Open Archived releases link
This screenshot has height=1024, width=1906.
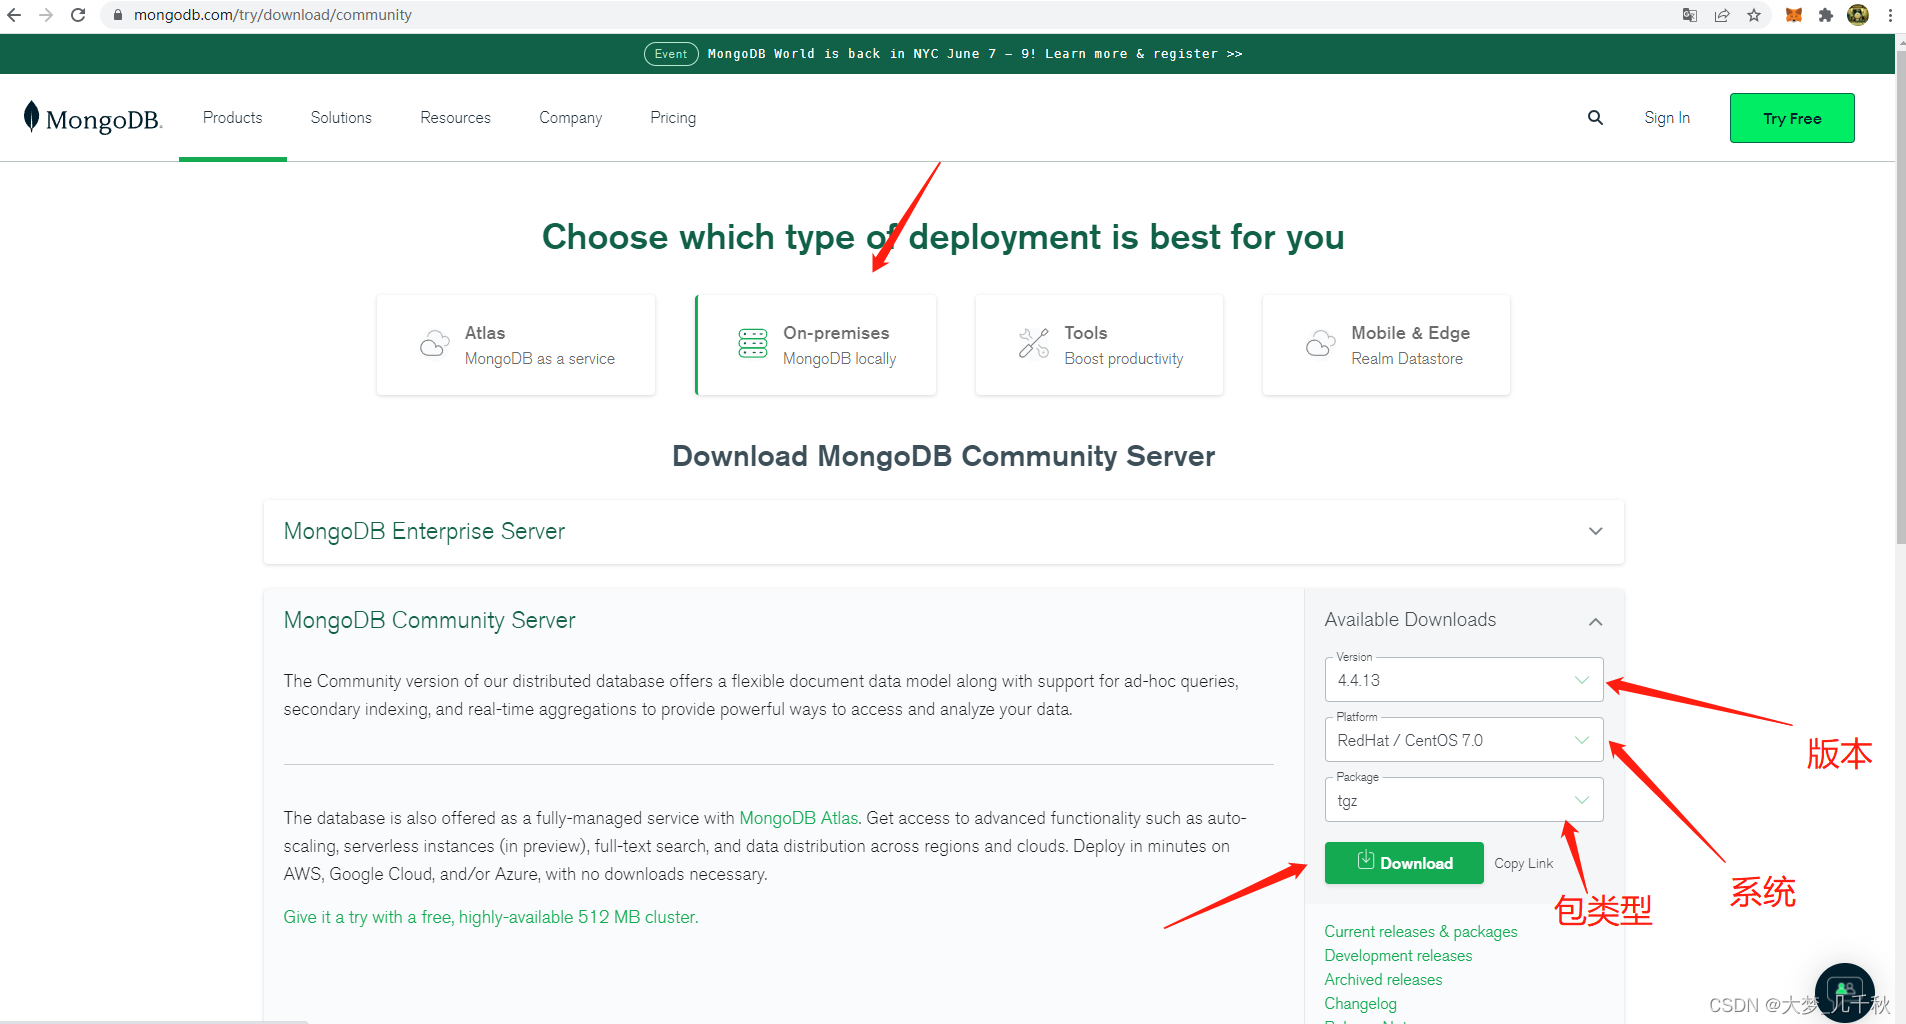click(1383, 979)
